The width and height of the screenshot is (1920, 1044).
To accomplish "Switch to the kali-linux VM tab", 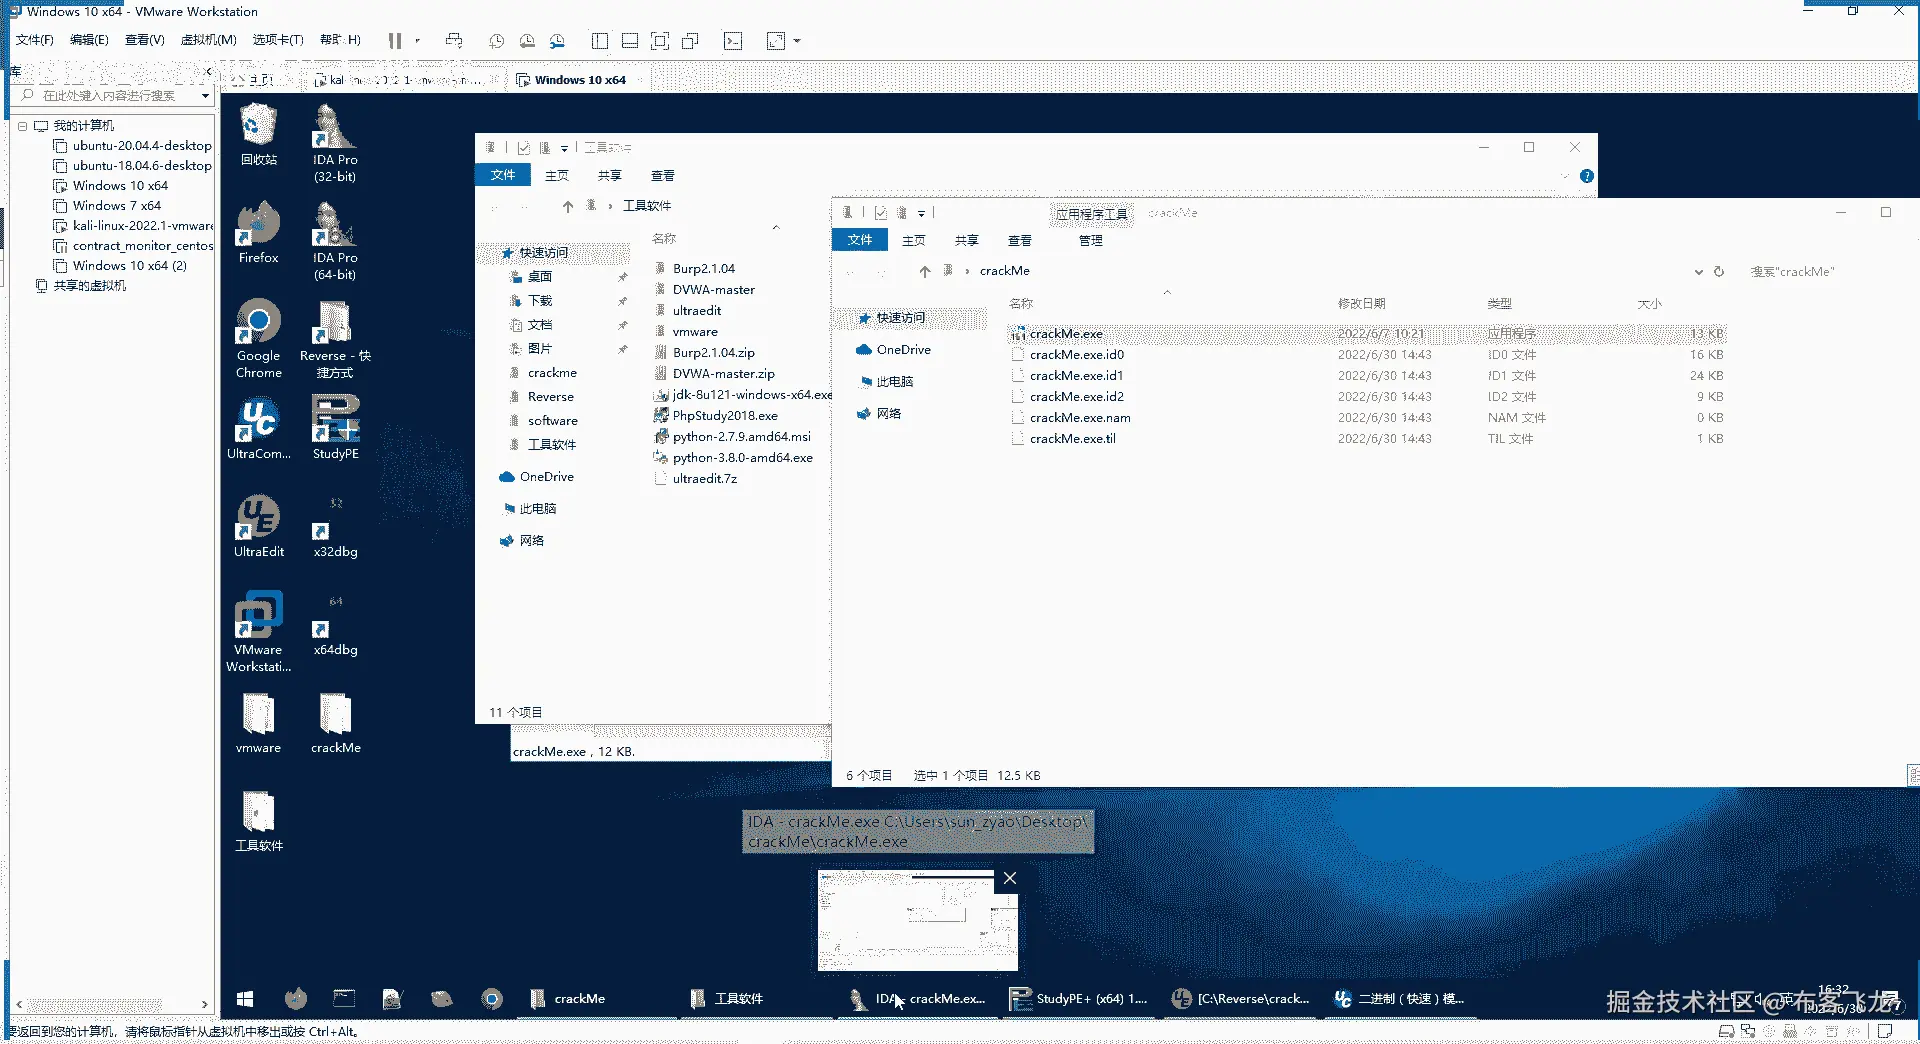I will coord(405,80).
